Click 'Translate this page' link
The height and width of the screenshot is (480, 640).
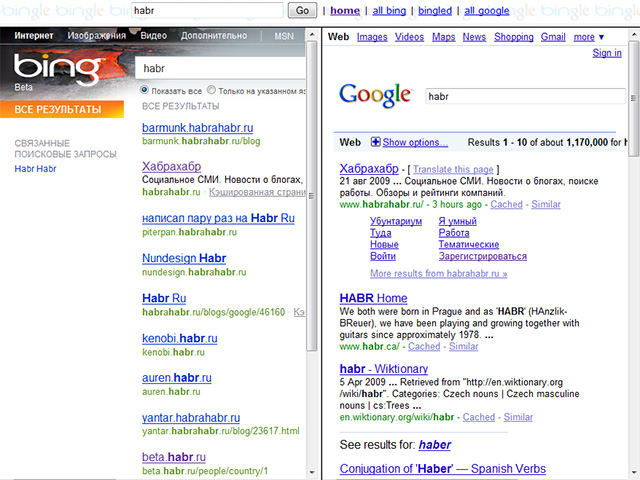click(456, 168)
